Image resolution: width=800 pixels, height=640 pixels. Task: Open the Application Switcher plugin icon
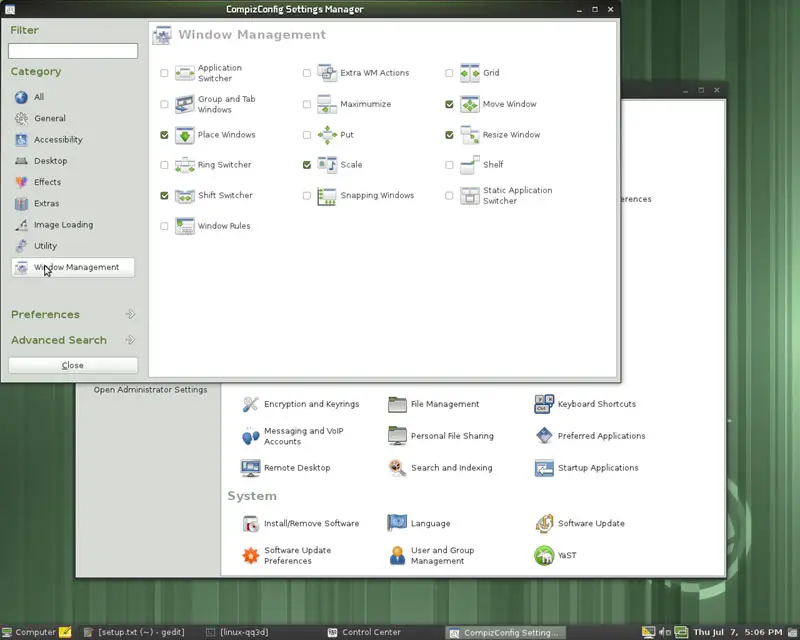point(185,73)
